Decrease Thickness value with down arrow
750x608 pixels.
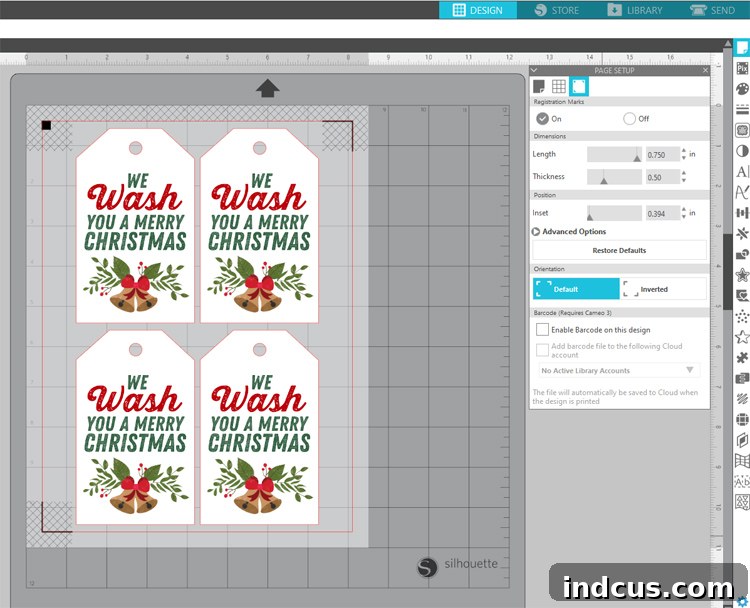[x=684, y=180]
